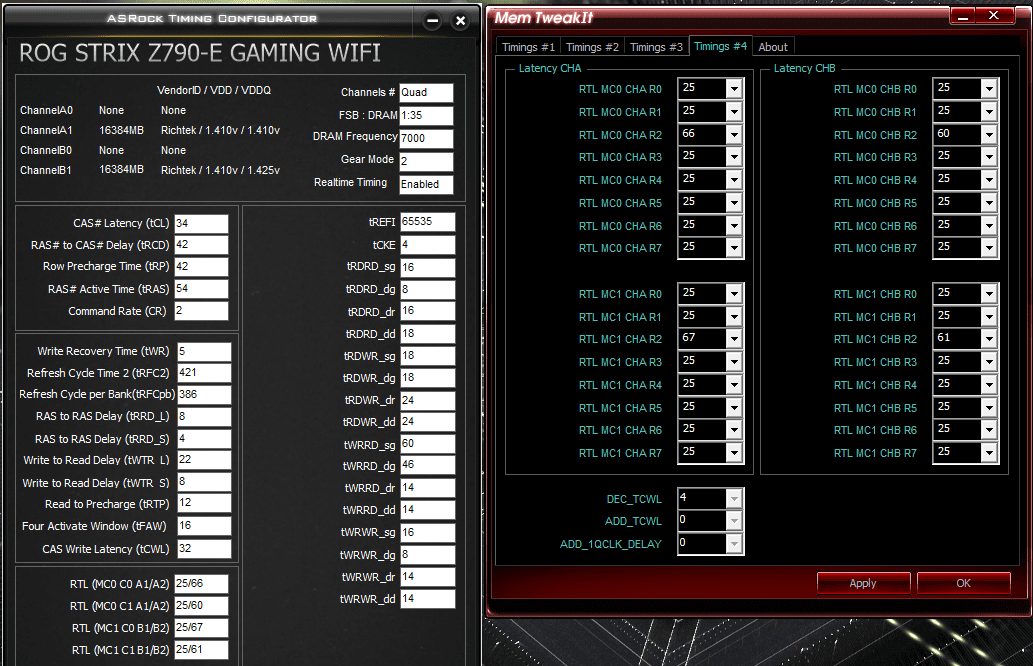Click the Read to Precharge (tRTP) field
The height and width of the screenshot is (666, 1033).
(x=204, y=503)
